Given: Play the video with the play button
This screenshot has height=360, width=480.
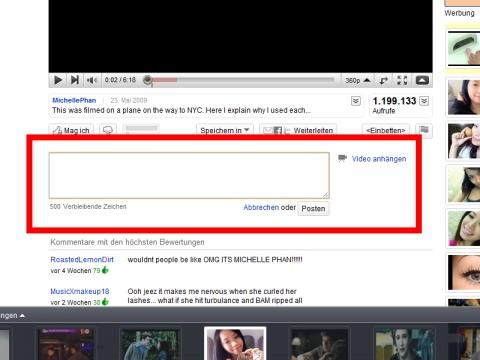Looking at the screenshot, I should (x=58, y=80).
